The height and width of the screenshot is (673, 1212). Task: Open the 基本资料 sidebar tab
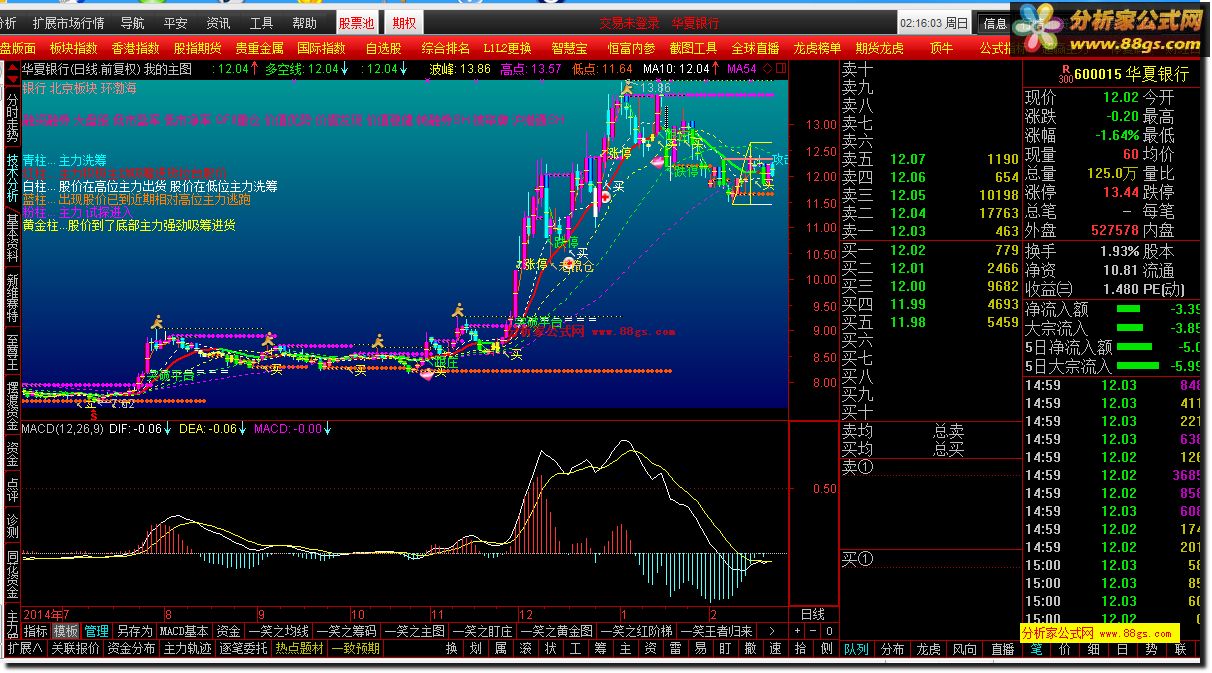12,238
